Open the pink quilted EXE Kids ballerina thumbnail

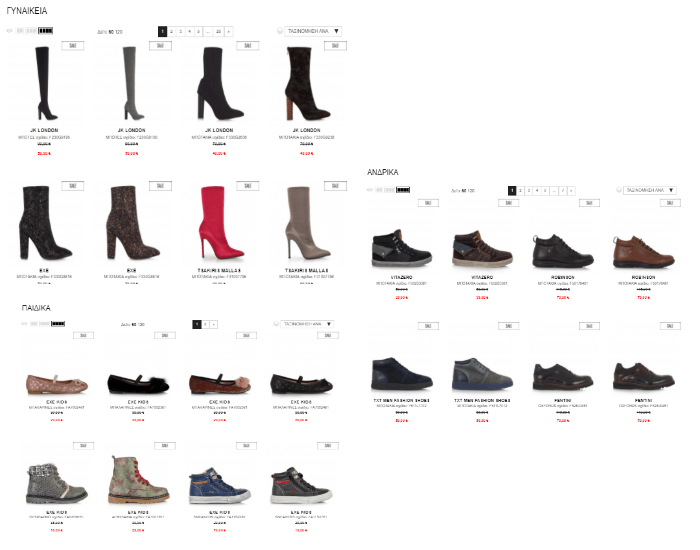(57, 384)
